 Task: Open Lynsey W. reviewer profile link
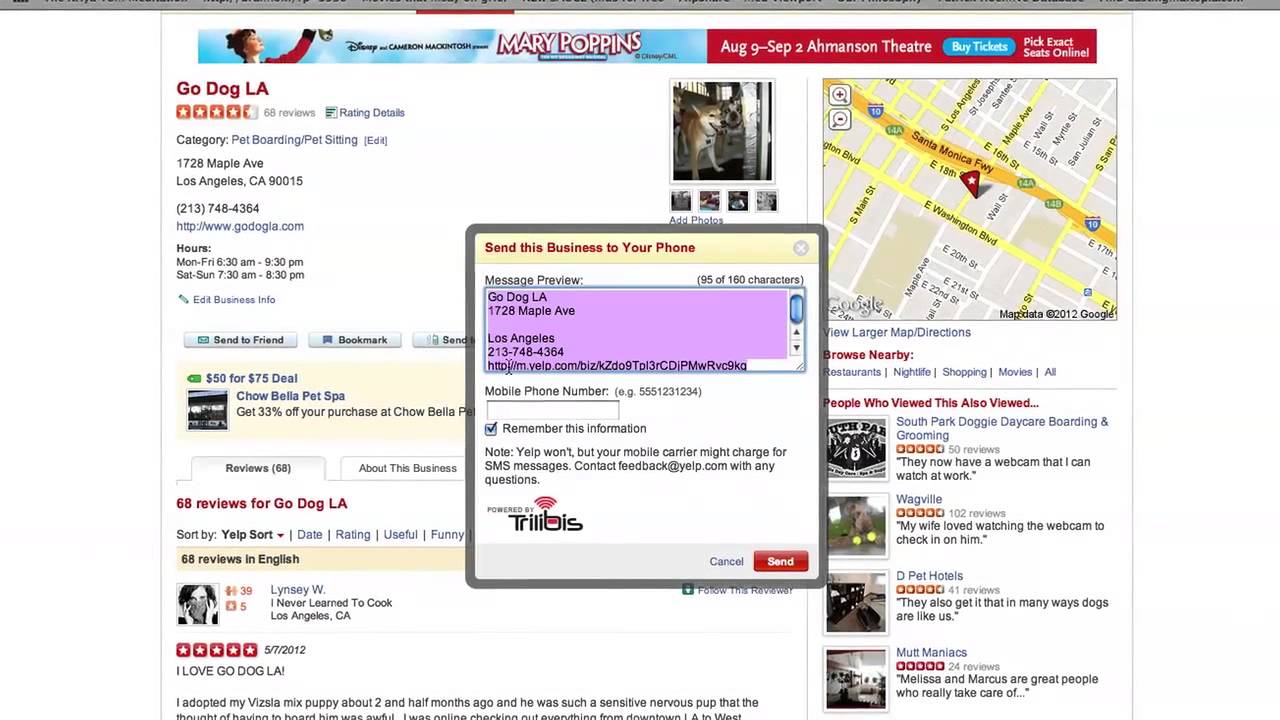click(297, 590)
